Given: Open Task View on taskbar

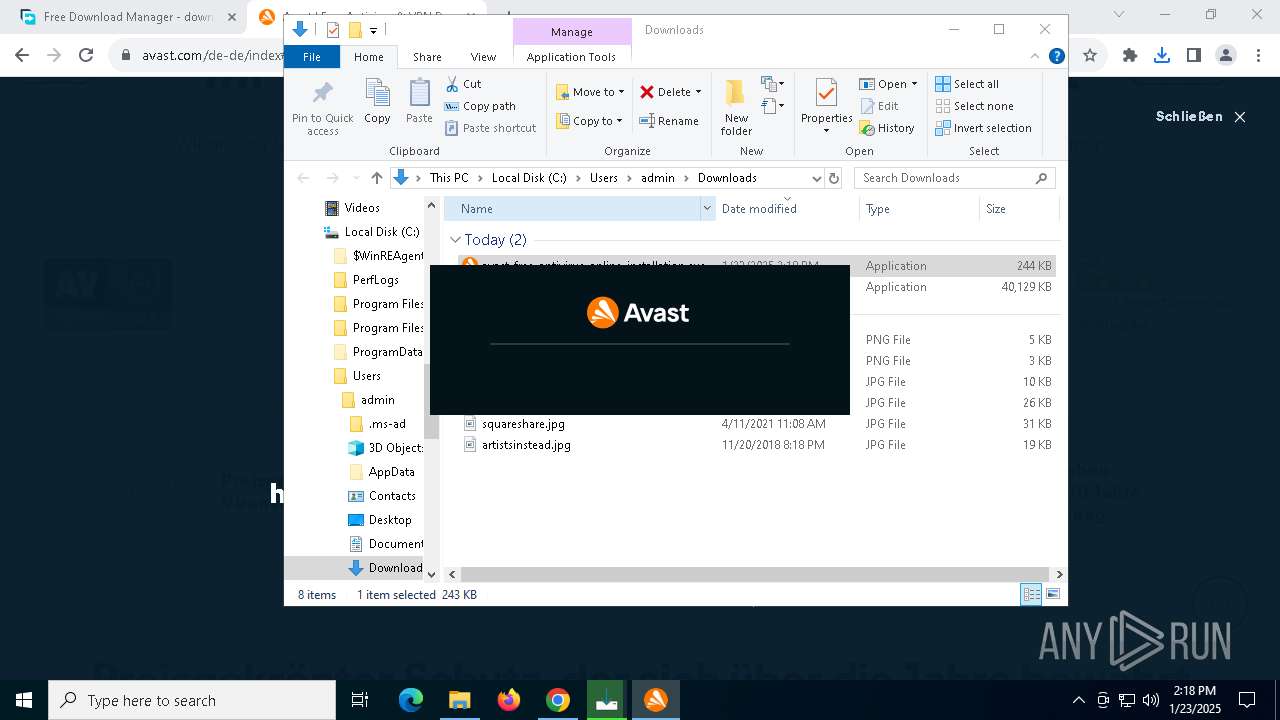Looking at the screenshot, I should (360, 700).
